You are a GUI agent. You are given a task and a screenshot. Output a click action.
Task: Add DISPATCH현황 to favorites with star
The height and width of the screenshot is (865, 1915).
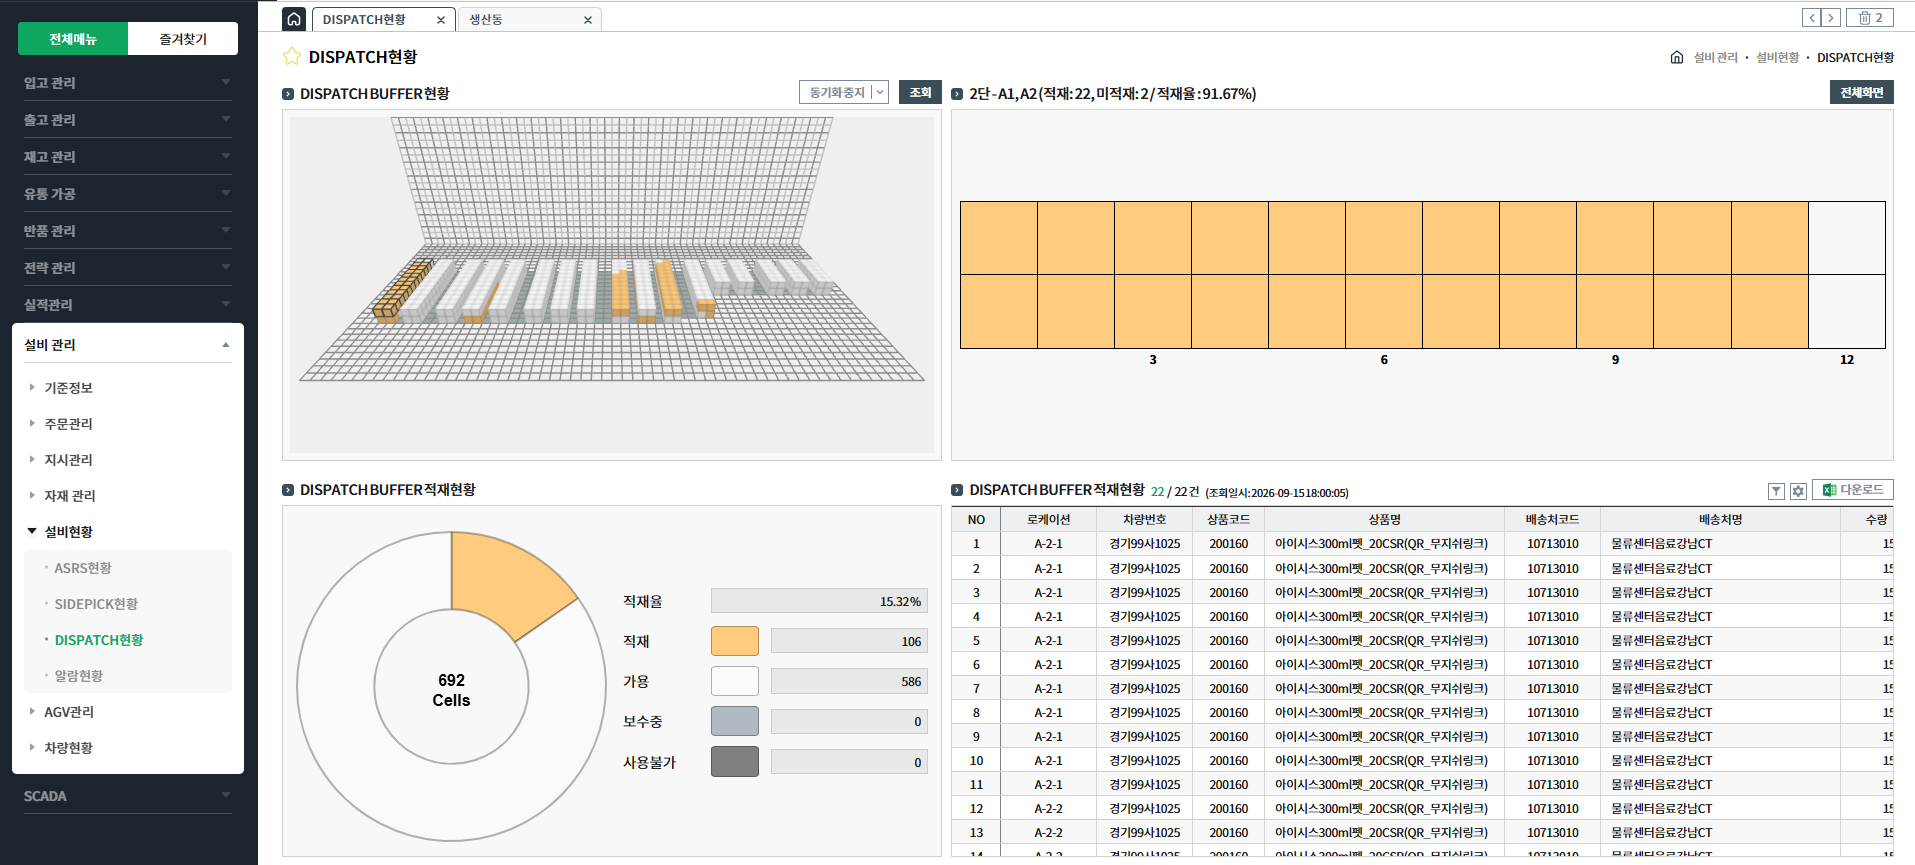click(292, 57)
